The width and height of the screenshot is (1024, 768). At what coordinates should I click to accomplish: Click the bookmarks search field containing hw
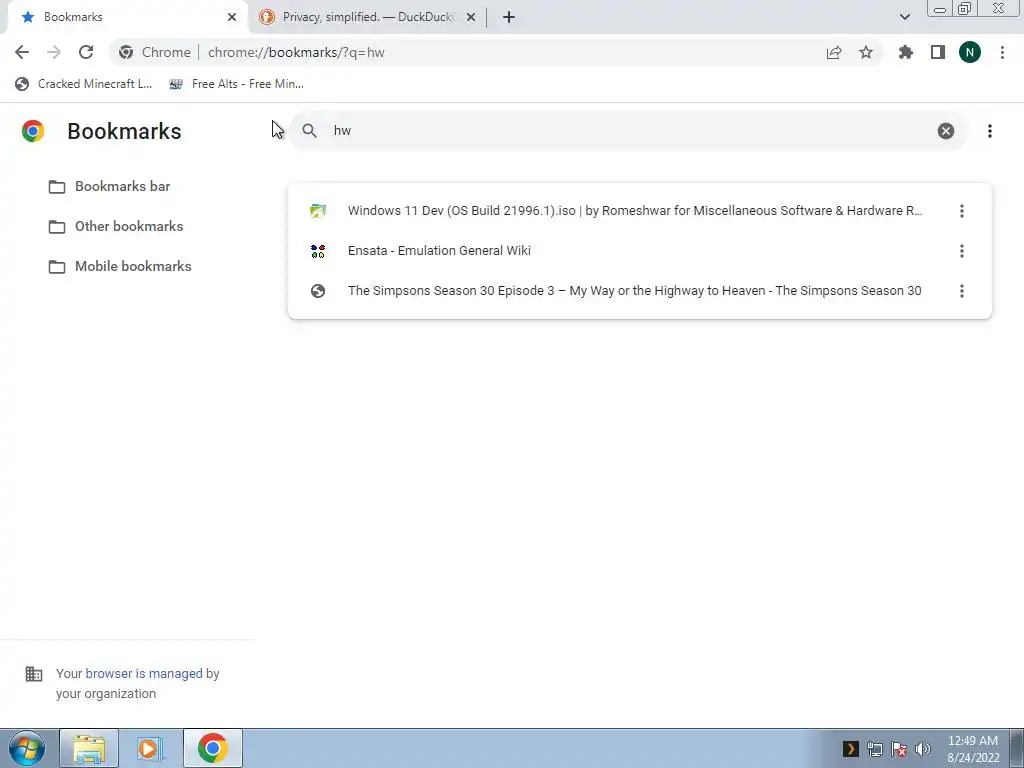point(627,131)
